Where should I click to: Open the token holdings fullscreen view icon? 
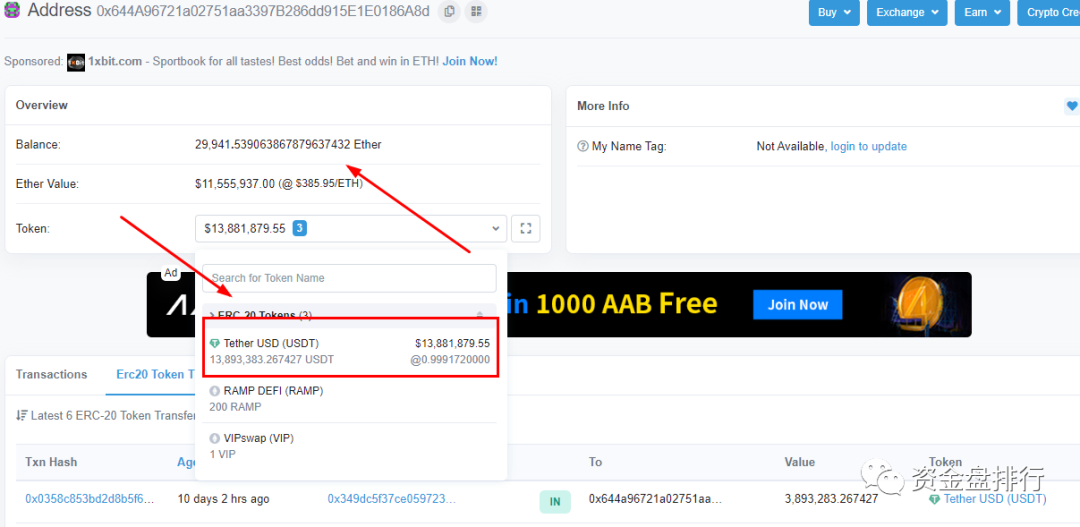(x=526, y=228)
